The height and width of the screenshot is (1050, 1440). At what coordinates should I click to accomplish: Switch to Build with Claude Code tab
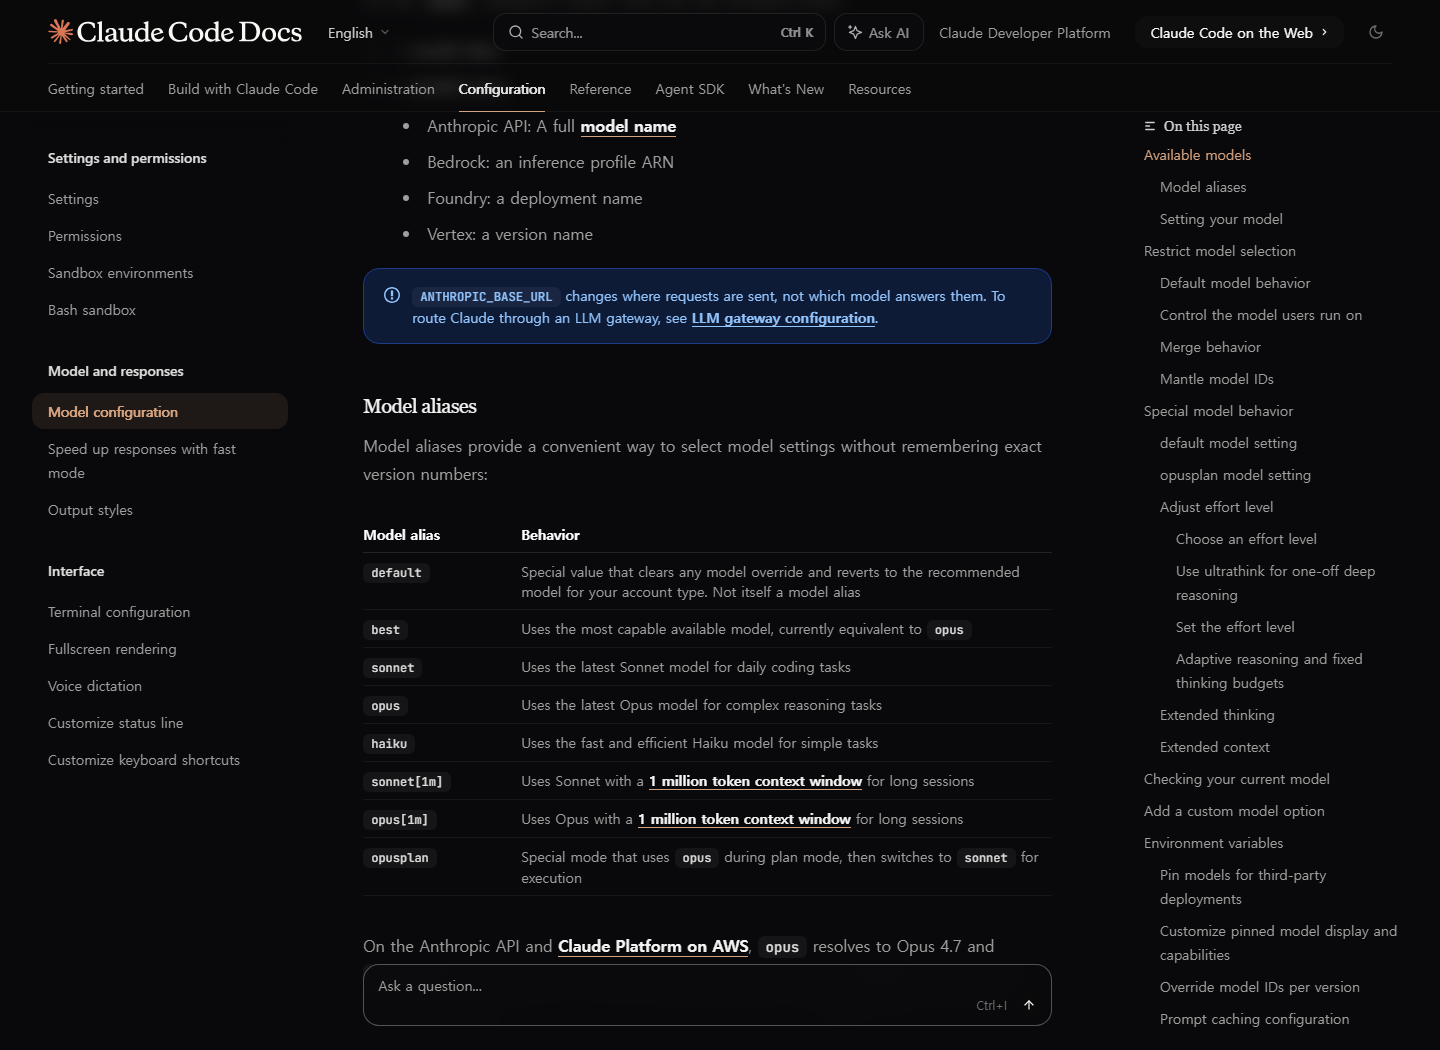tap(243, 89)
